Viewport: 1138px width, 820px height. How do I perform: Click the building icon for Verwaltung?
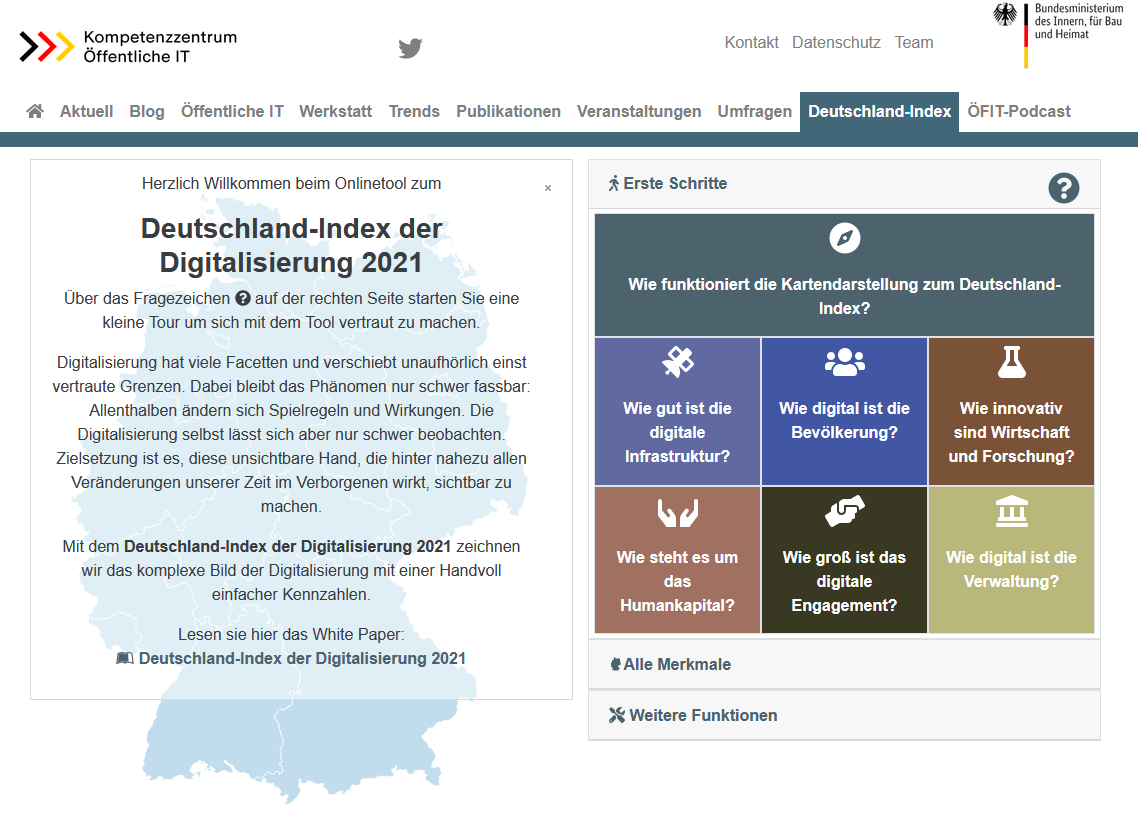pos(1012,511)
